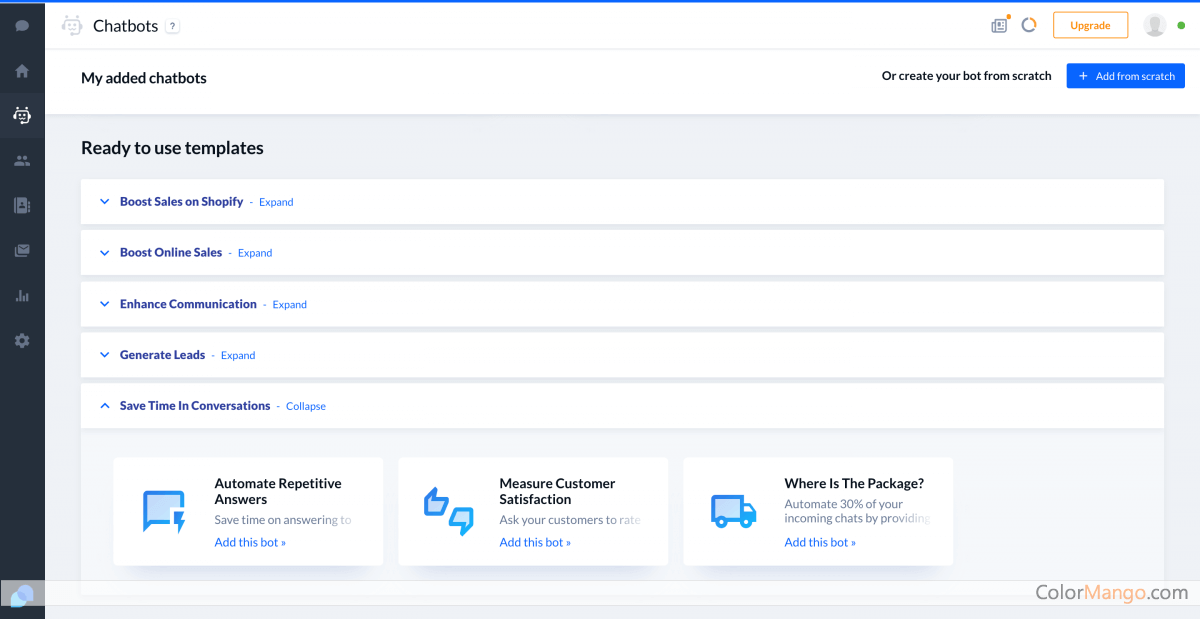Open the conversations inbox icon in sidebar
Screen dimensions: 1200x619
22,26
